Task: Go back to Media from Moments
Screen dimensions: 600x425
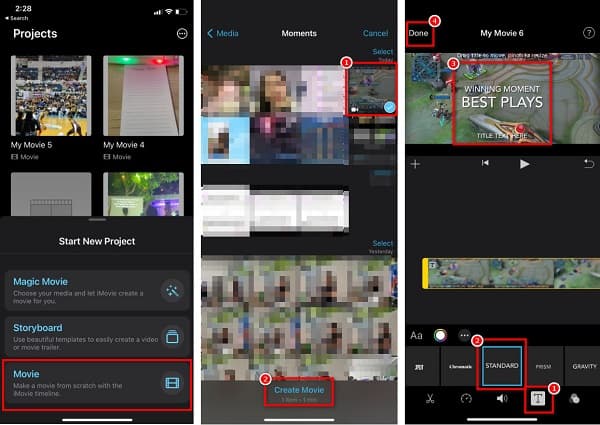Action: 223,33
